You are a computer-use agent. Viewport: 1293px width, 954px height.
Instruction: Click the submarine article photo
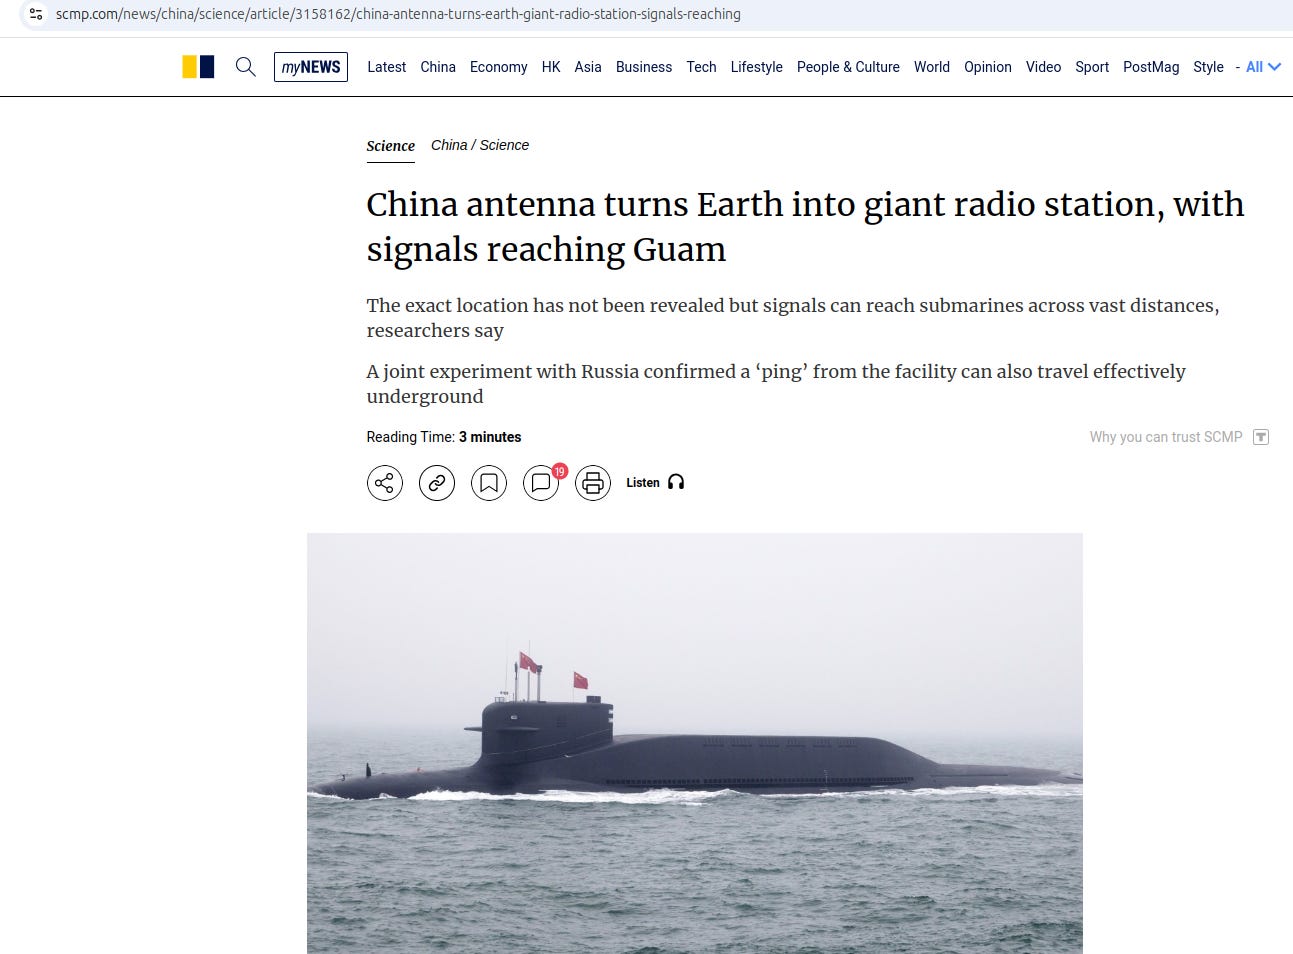point(695,743)
